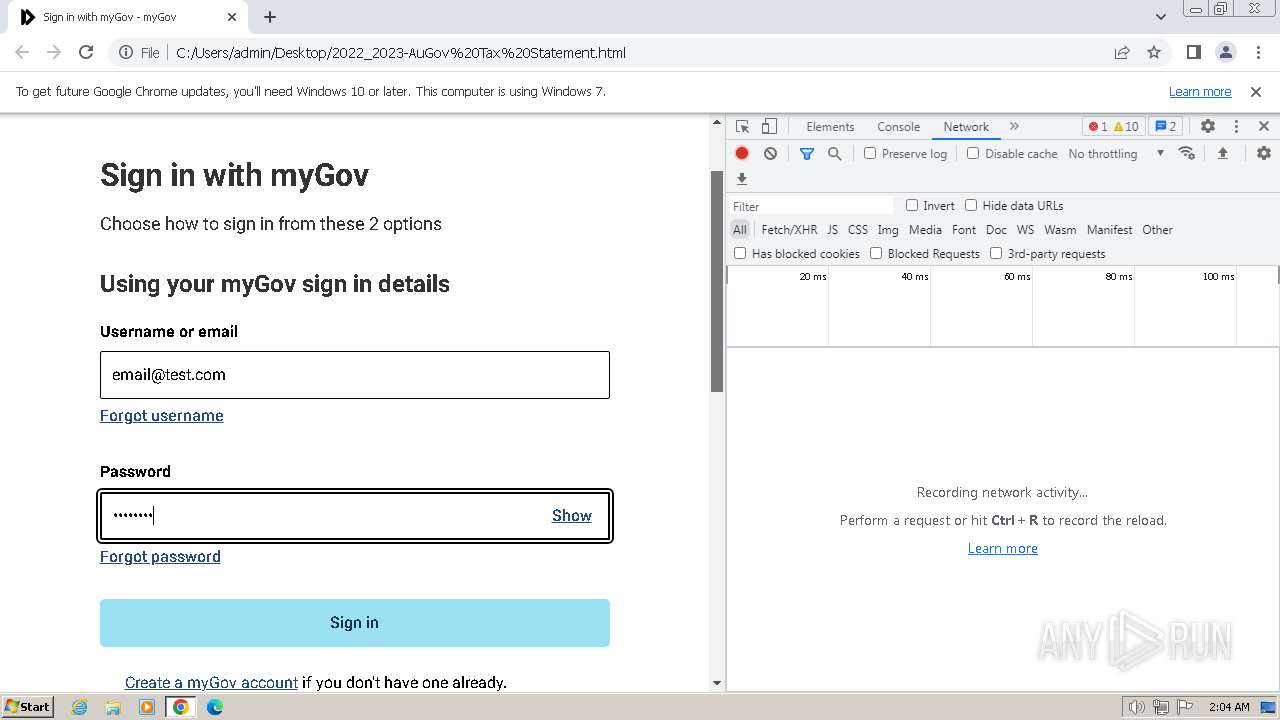Open the issues counter badge
Screen dimensions: 1280x720
click(x=1166, y=127)
